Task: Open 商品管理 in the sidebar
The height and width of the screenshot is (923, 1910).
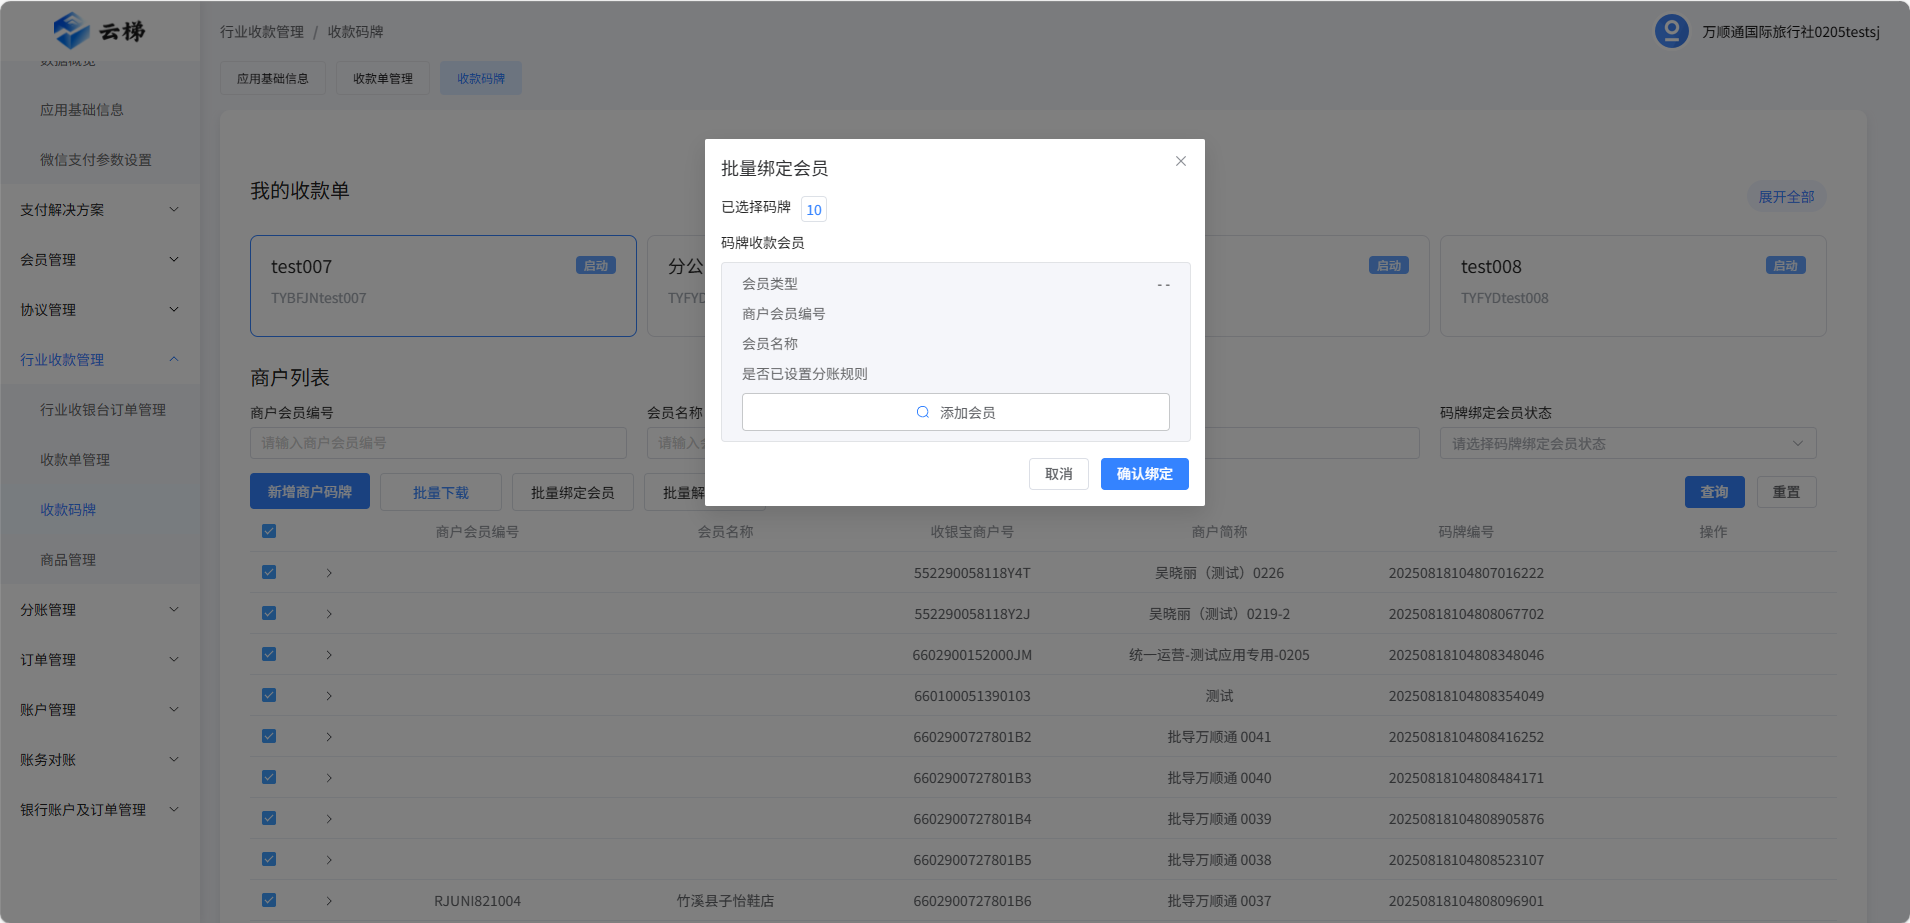Action: click(x=68, y=560)
